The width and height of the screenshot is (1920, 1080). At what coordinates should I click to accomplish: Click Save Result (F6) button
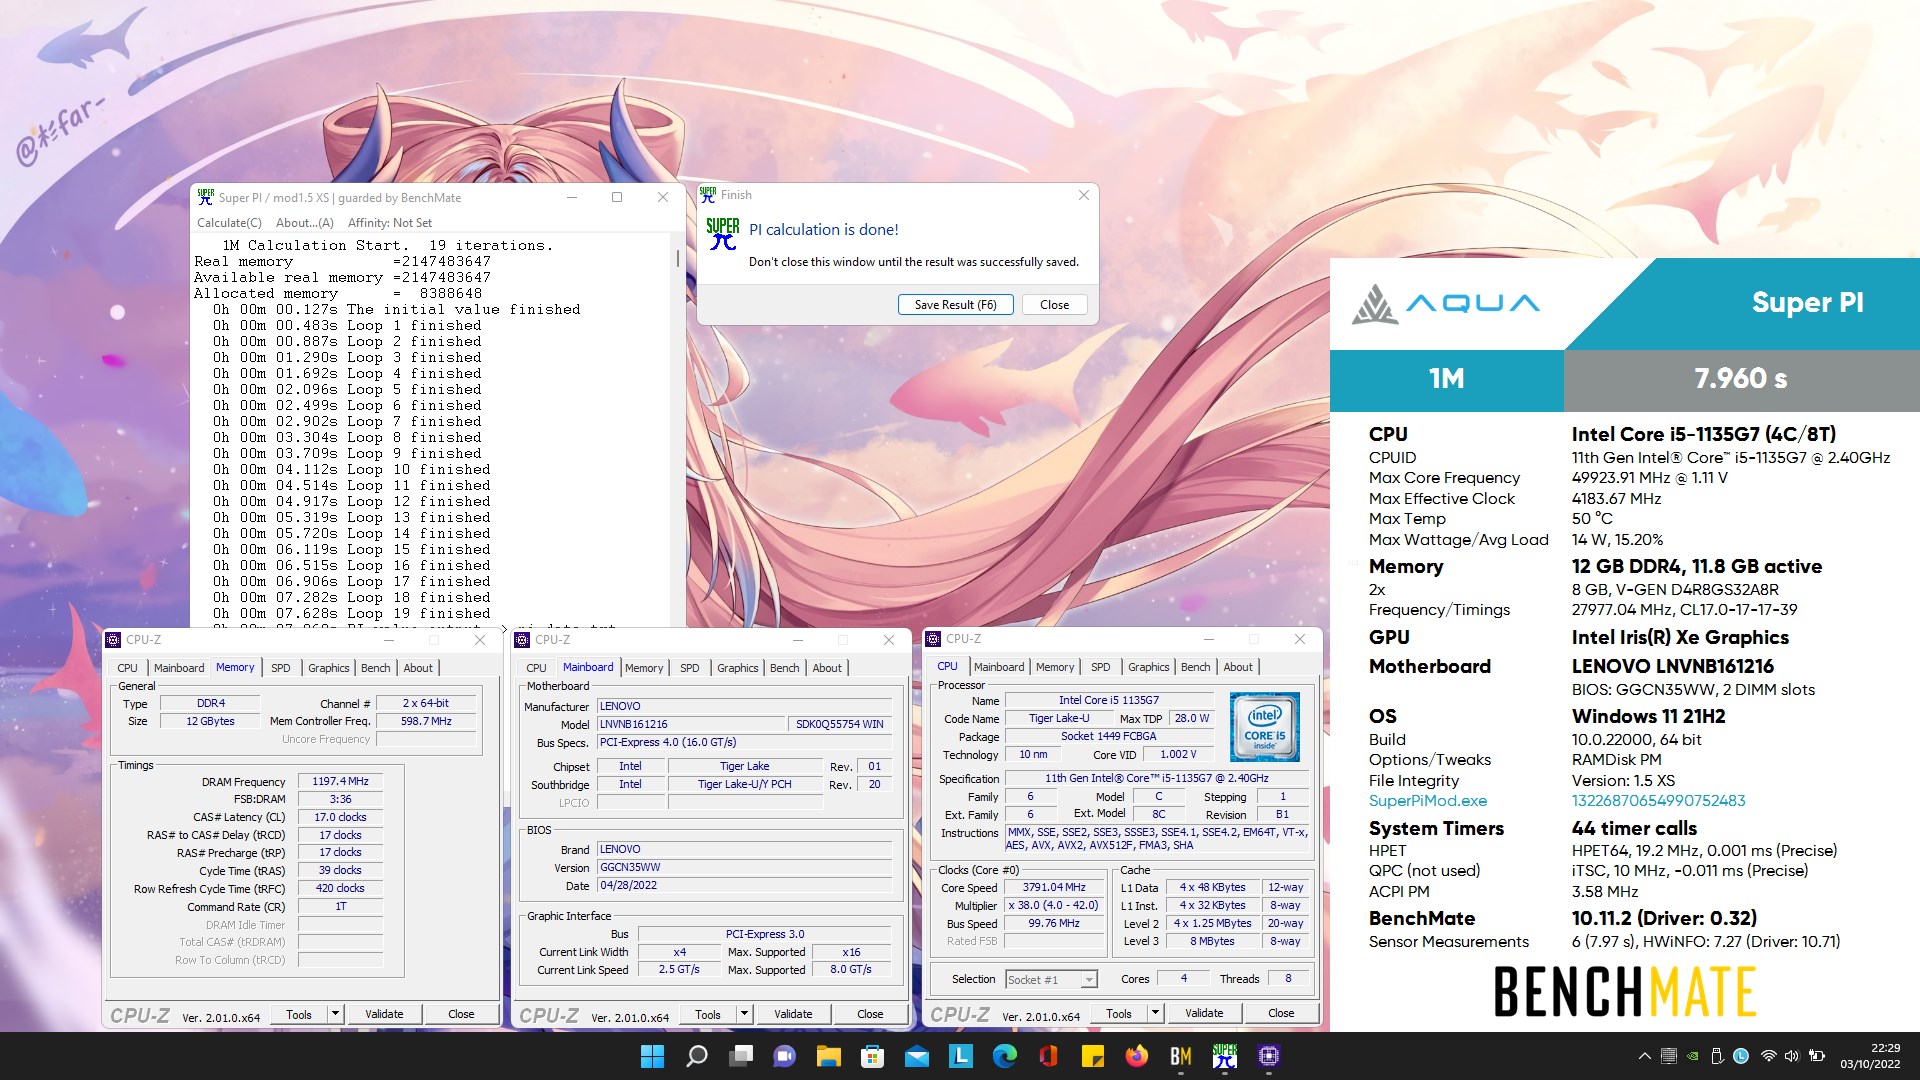(x=955, y=305)
